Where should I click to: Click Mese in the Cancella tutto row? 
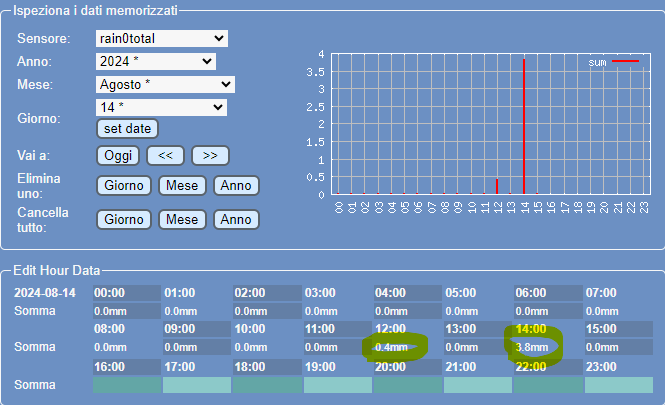tap(182, 220)
